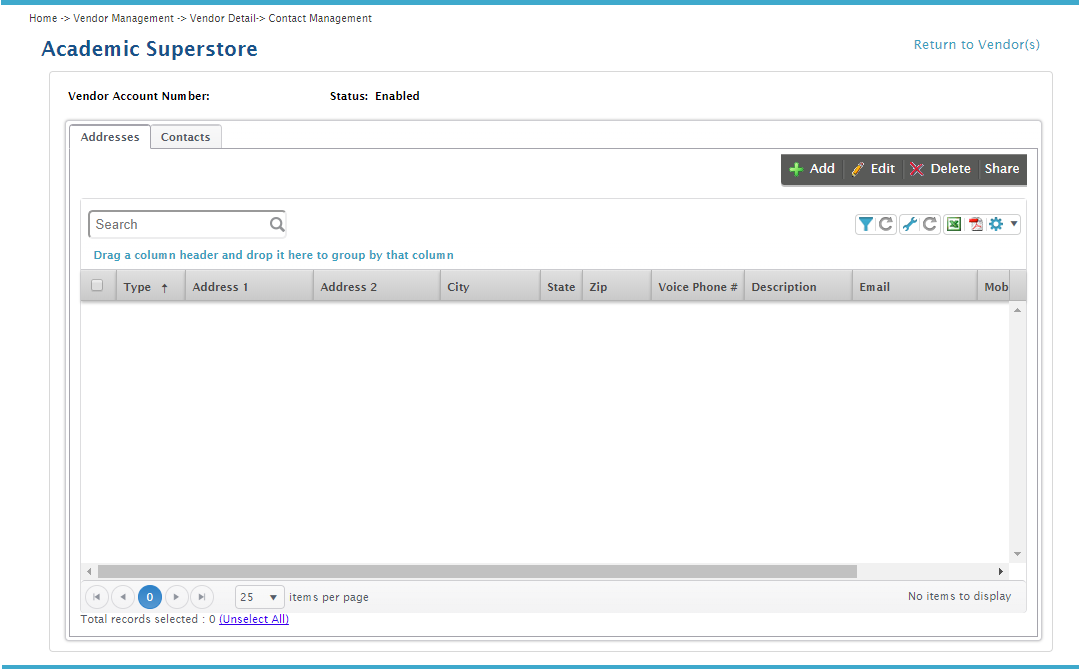Click the "No items to display" message
1079x669 pixels.
[x=959, y=596]
